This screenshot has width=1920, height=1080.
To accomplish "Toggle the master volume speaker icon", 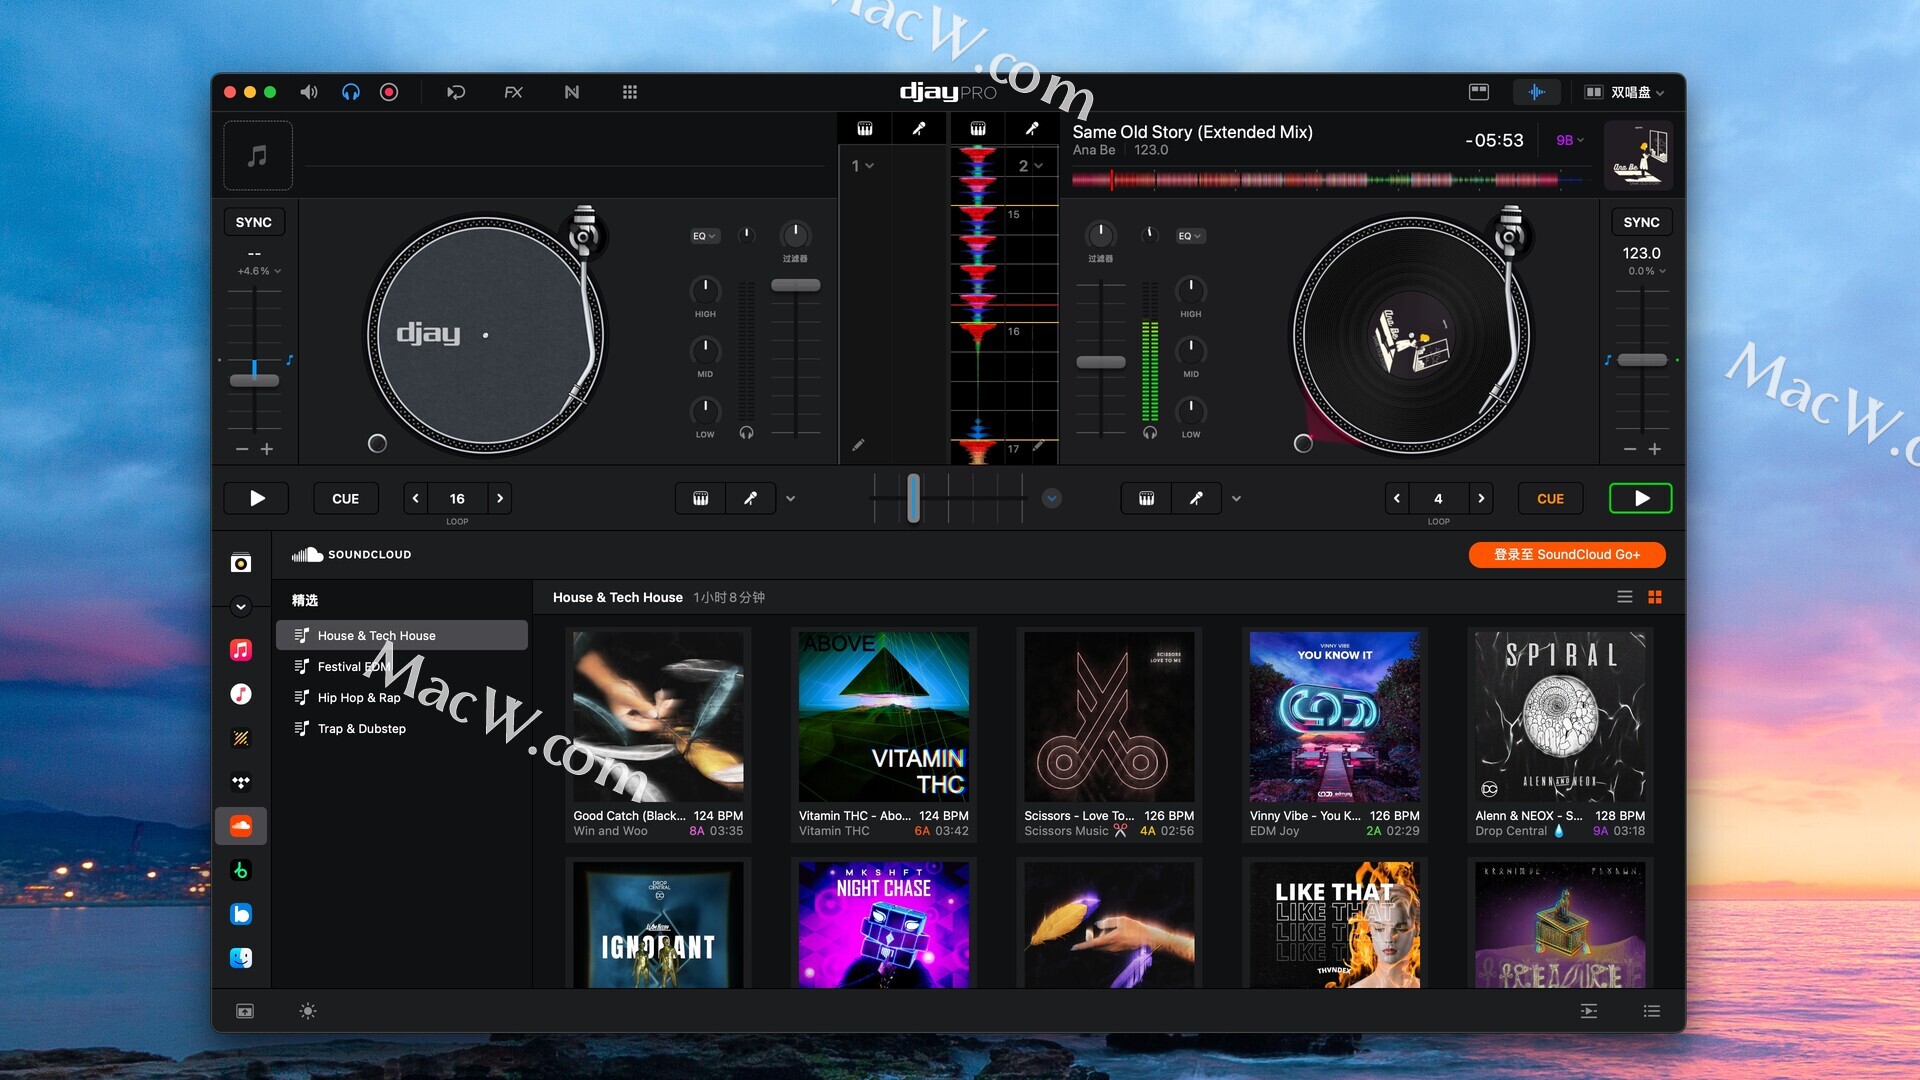I will (309, 92).
